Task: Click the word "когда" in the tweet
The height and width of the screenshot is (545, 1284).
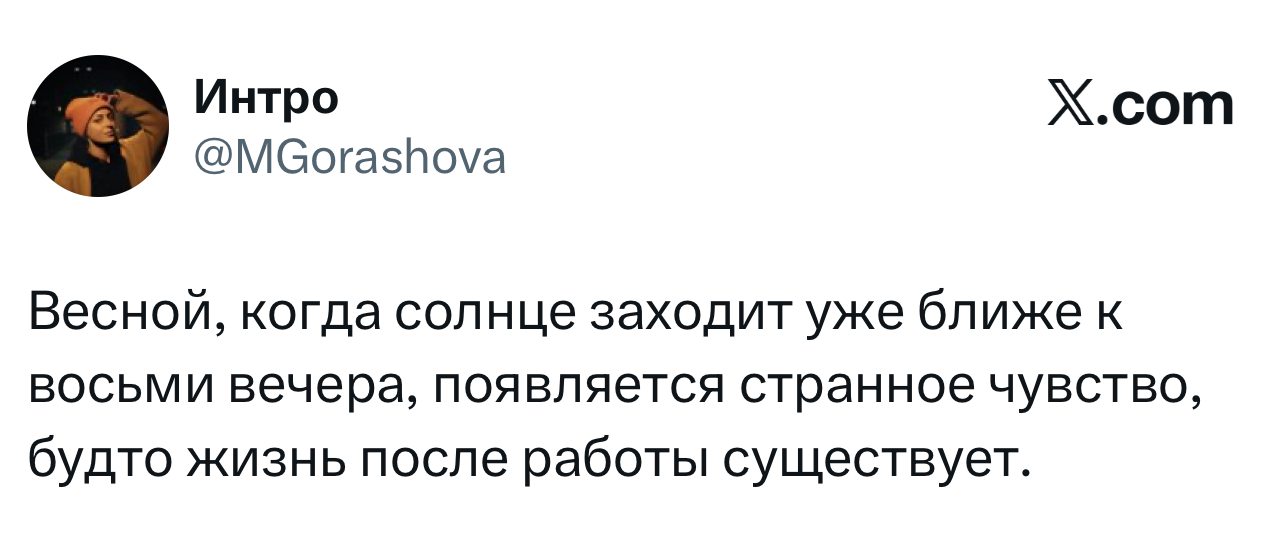Action: (304, 316)
